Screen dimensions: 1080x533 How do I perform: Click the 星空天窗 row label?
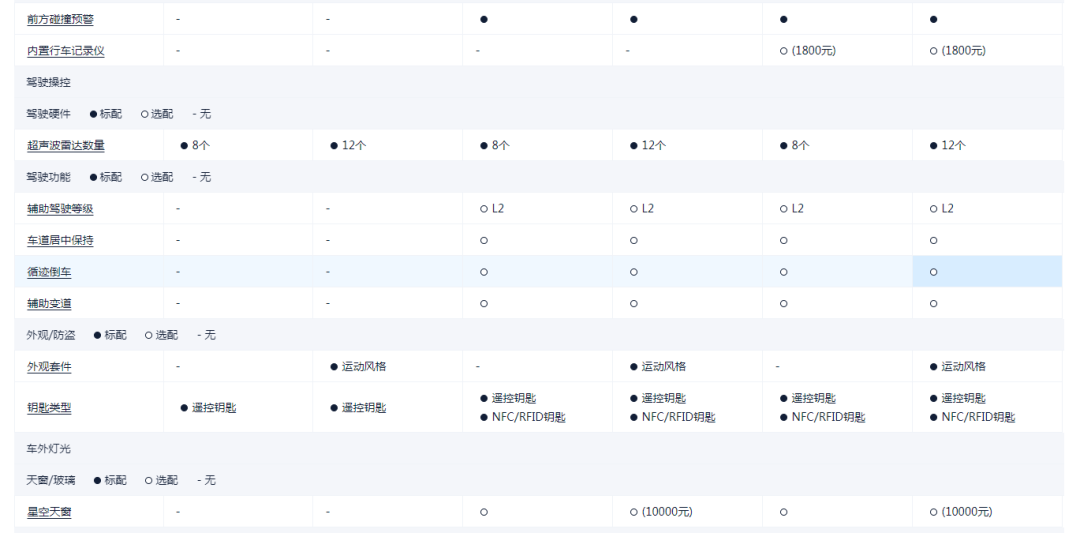(49, 512)
